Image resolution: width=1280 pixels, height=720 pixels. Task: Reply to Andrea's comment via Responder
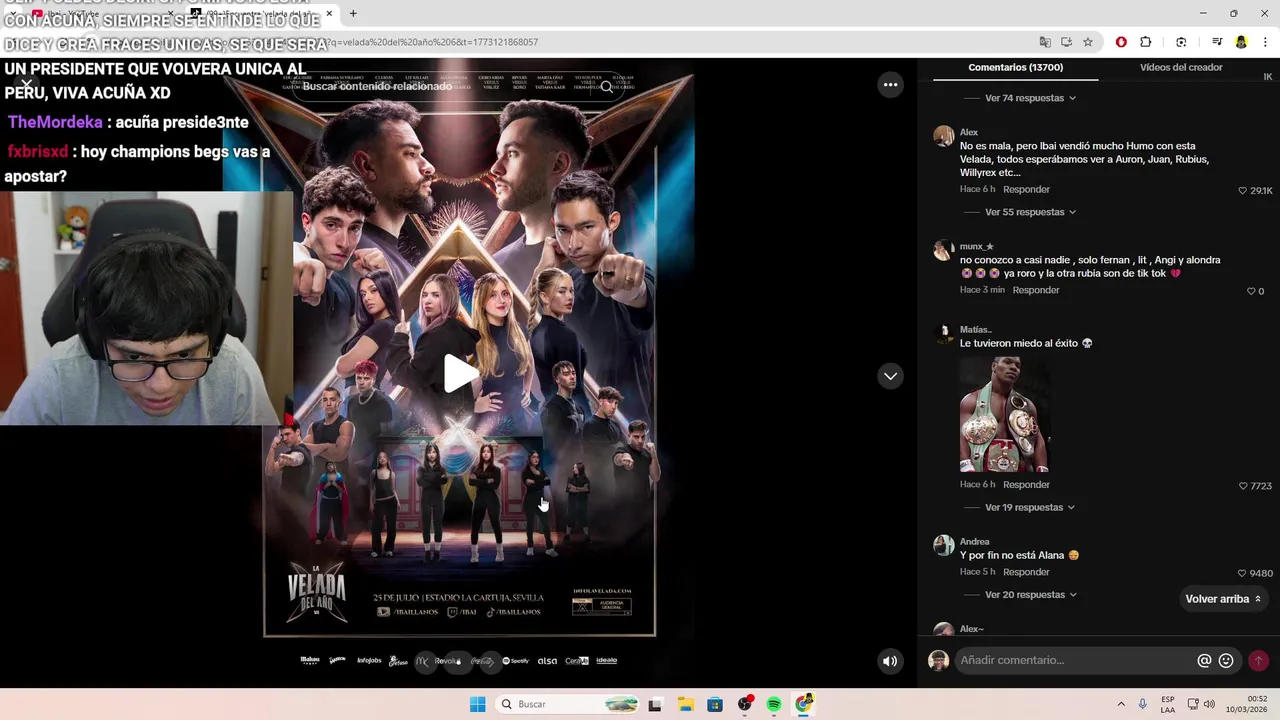[1026, 572]
